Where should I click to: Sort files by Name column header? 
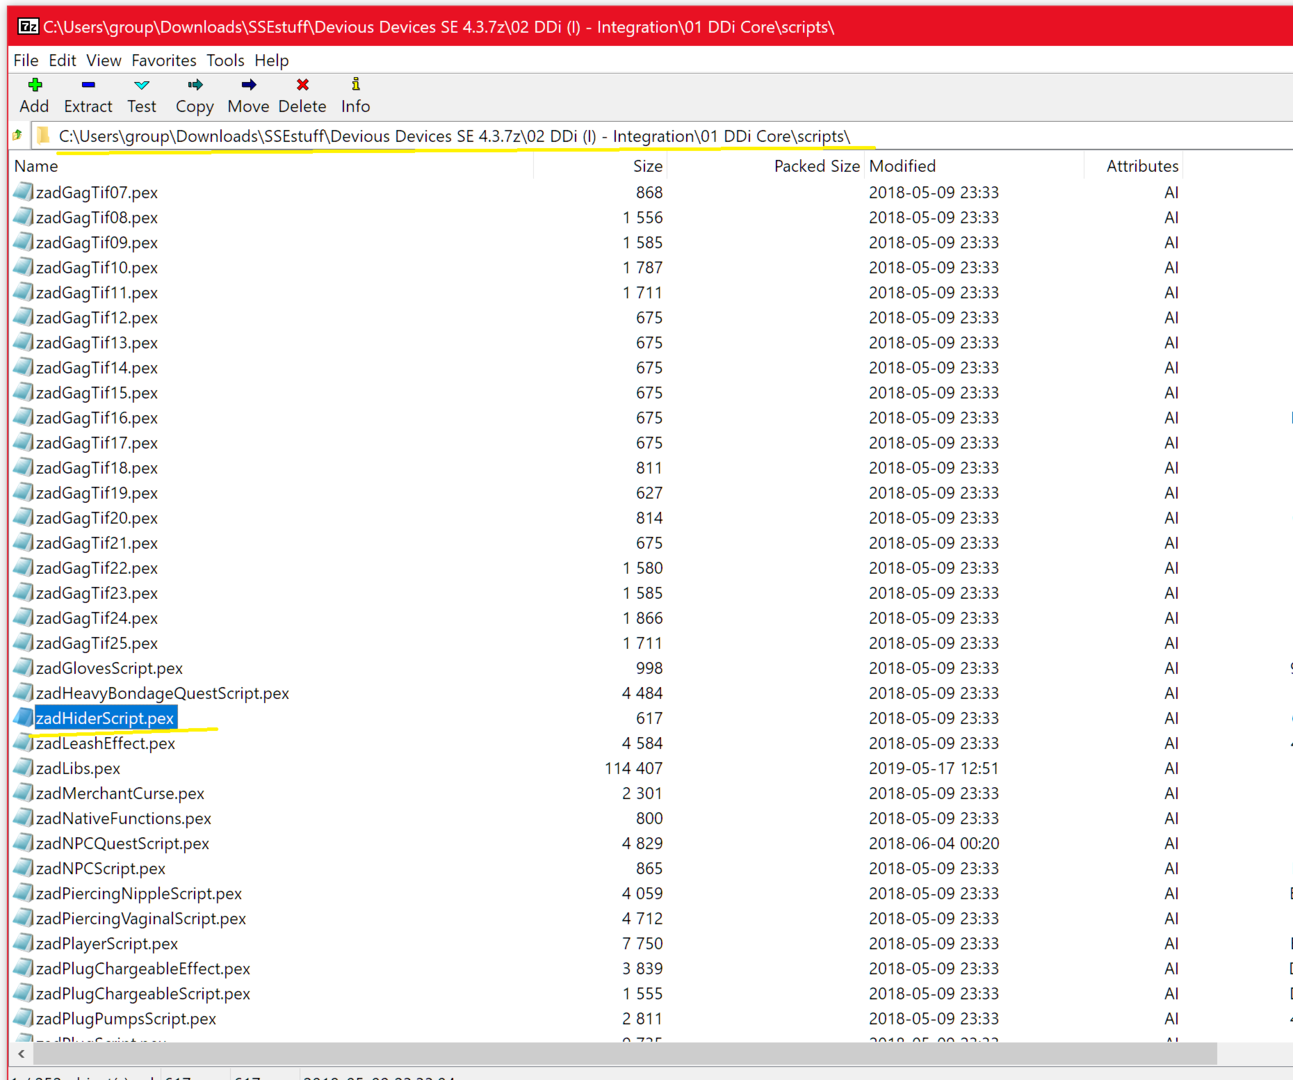pyautogui.click(x=271, y=166)
